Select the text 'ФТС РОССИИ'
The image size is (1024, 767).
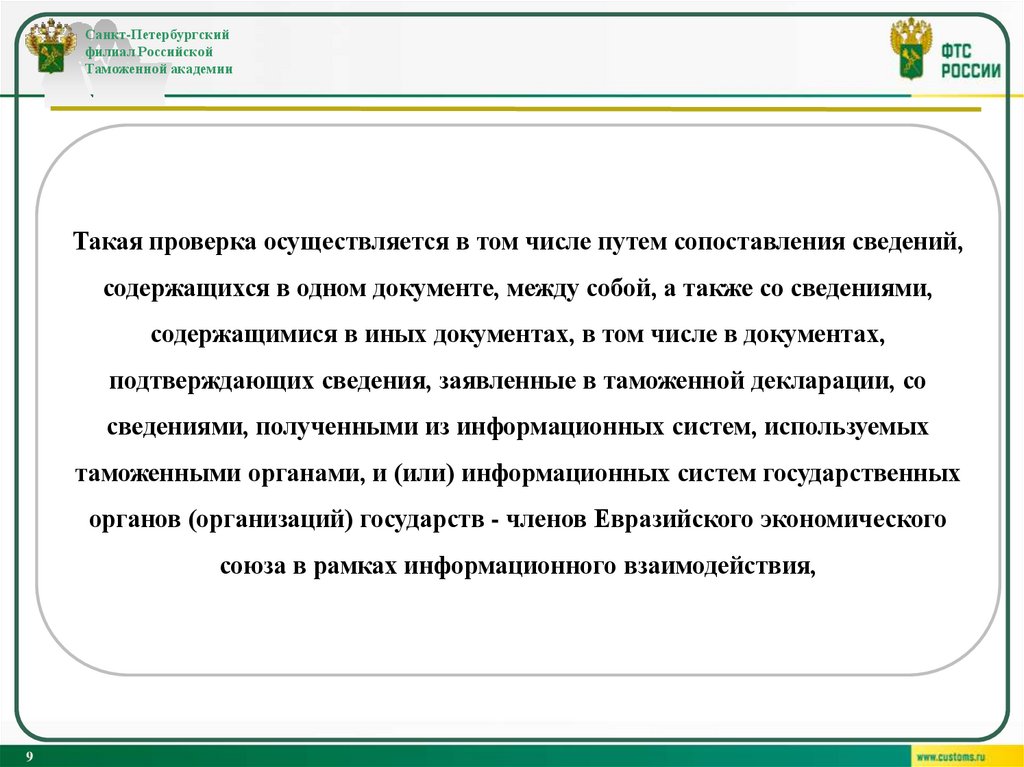point(970,61)
